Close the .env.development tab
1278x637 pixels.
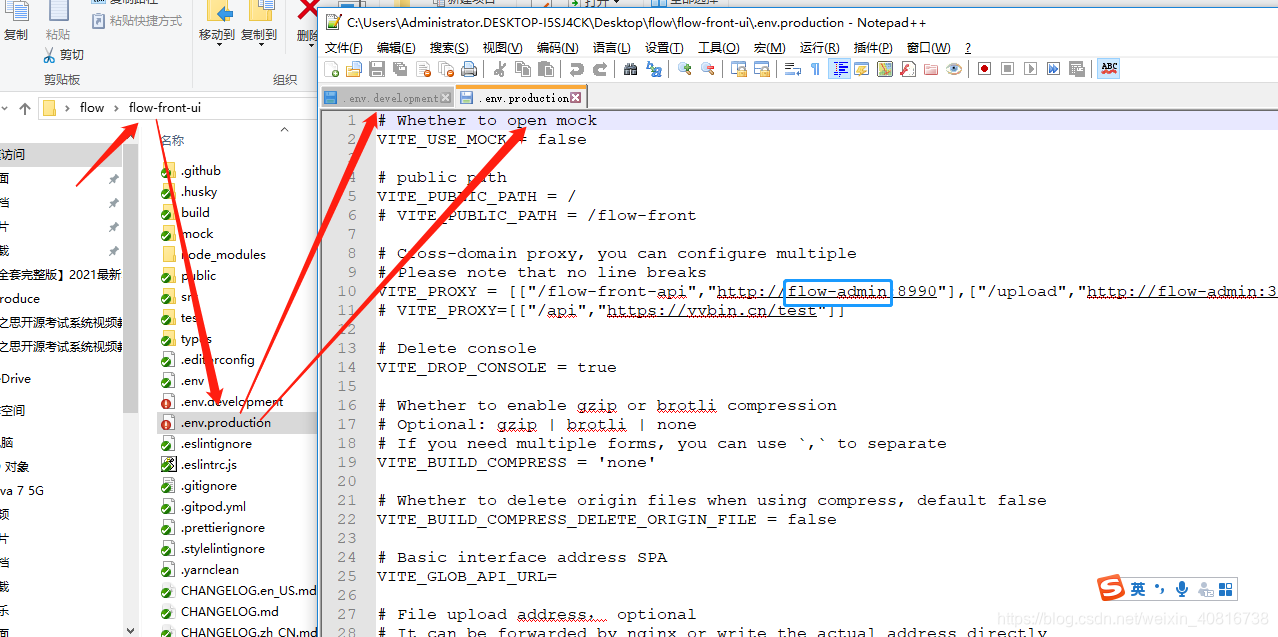tap(445, 98)
